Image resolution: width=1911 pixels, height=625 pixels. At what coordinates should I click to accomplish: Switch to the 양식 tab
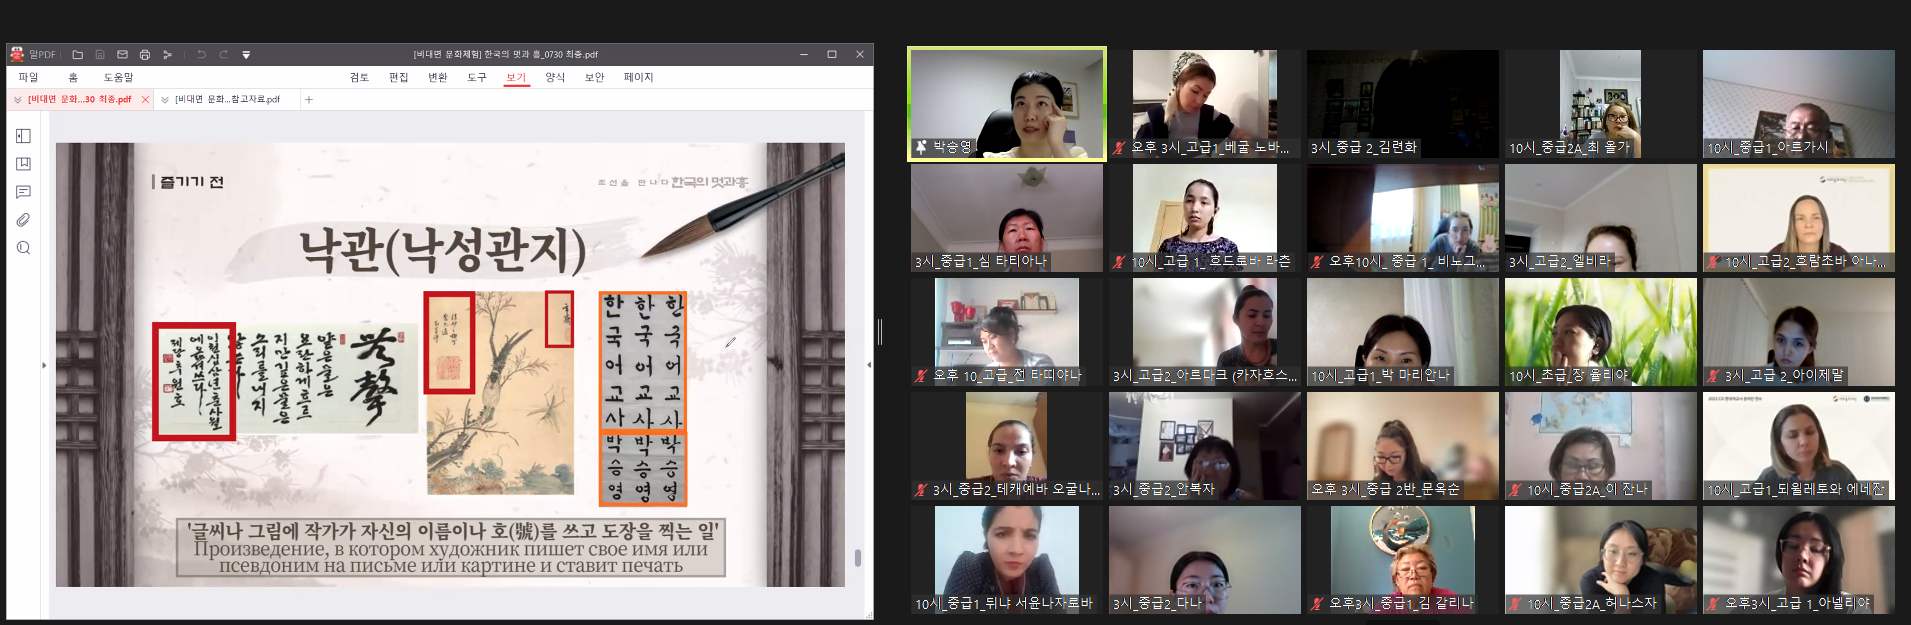555,77
